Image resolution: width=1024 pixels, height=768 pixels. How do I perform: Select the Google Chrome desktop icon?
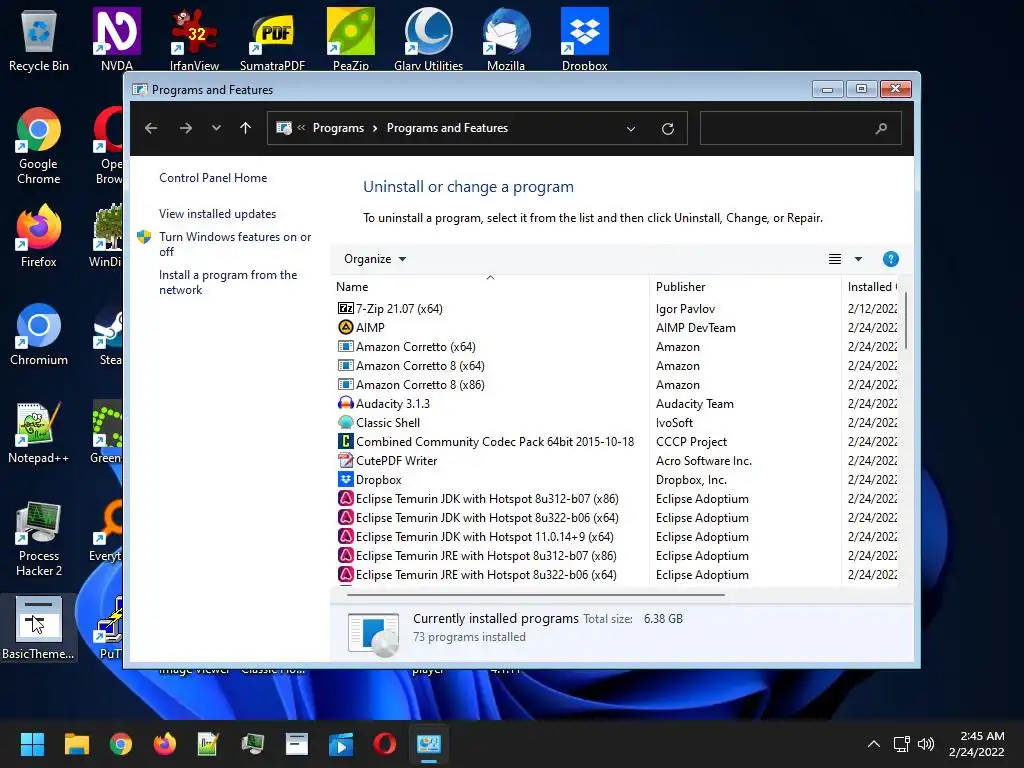(39, 146)
